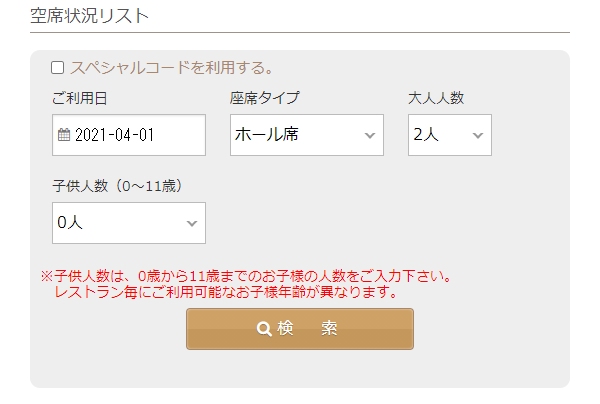Screen dimensions: 600x404
Task: Open the calendar icon in ご利用日 field
Action: click(64, 135)
